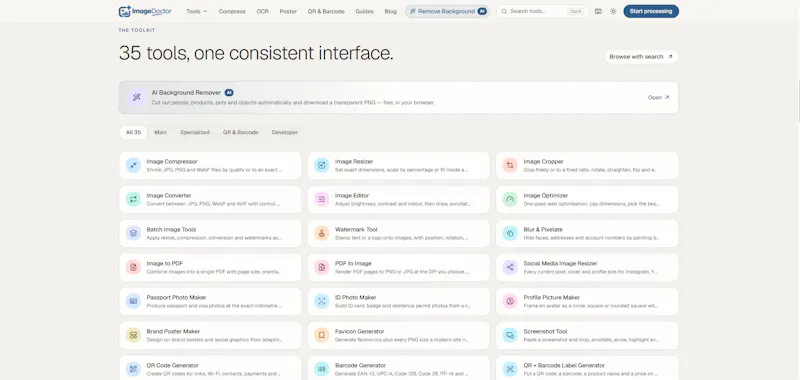Open the Image Compressor tool icon

pyautogui.click(x=133, y=165)
